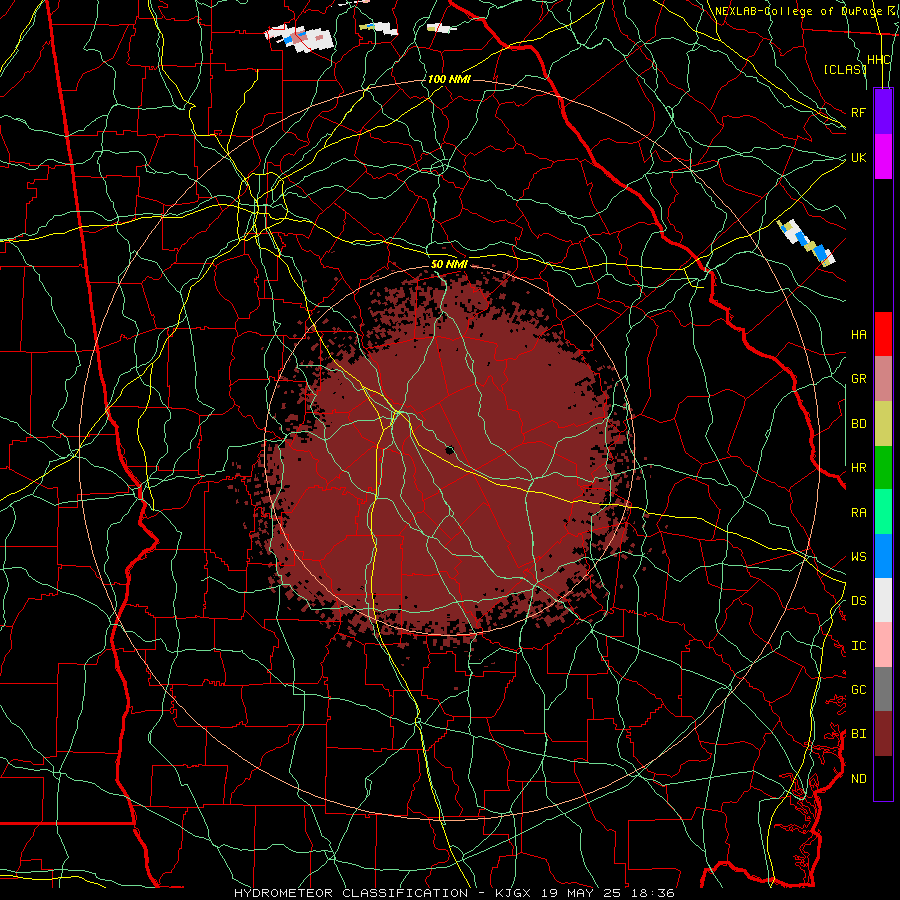Click the ND black legend swatch
The image size is (900, 900).
click(883, 778)
